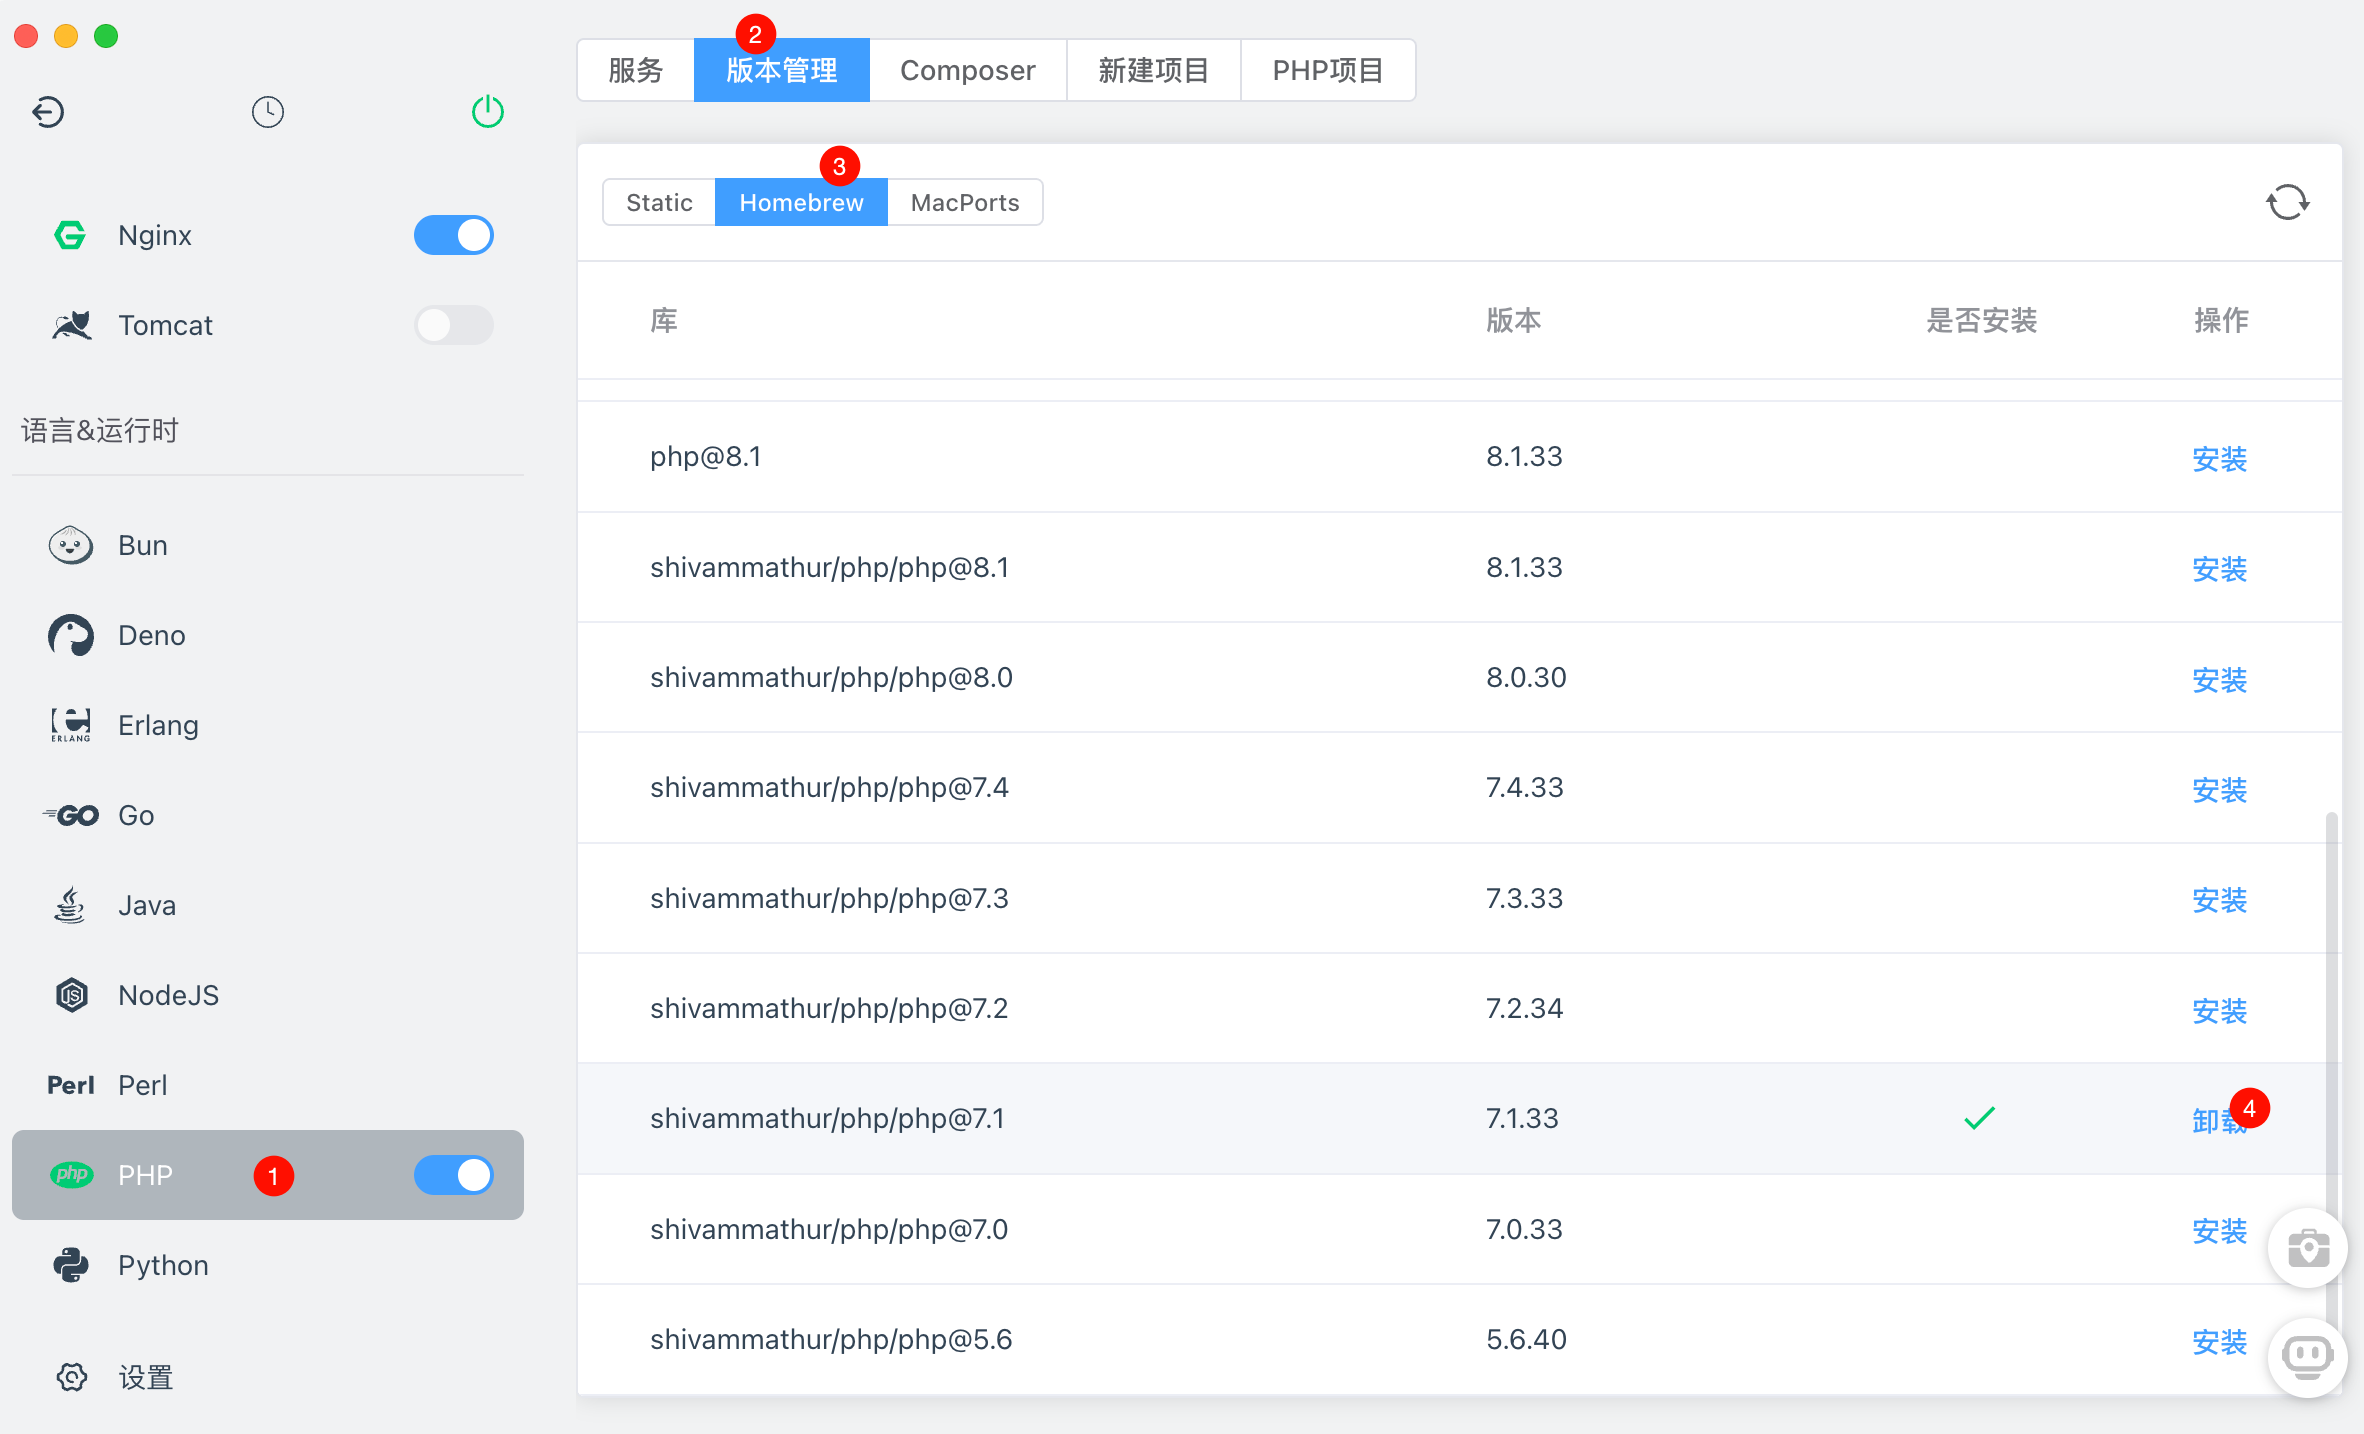The height and width of the screenshot is (1434, 2364).
Task: Click the back/logout arrow icon in sidebar
Action: pos(48,112)
